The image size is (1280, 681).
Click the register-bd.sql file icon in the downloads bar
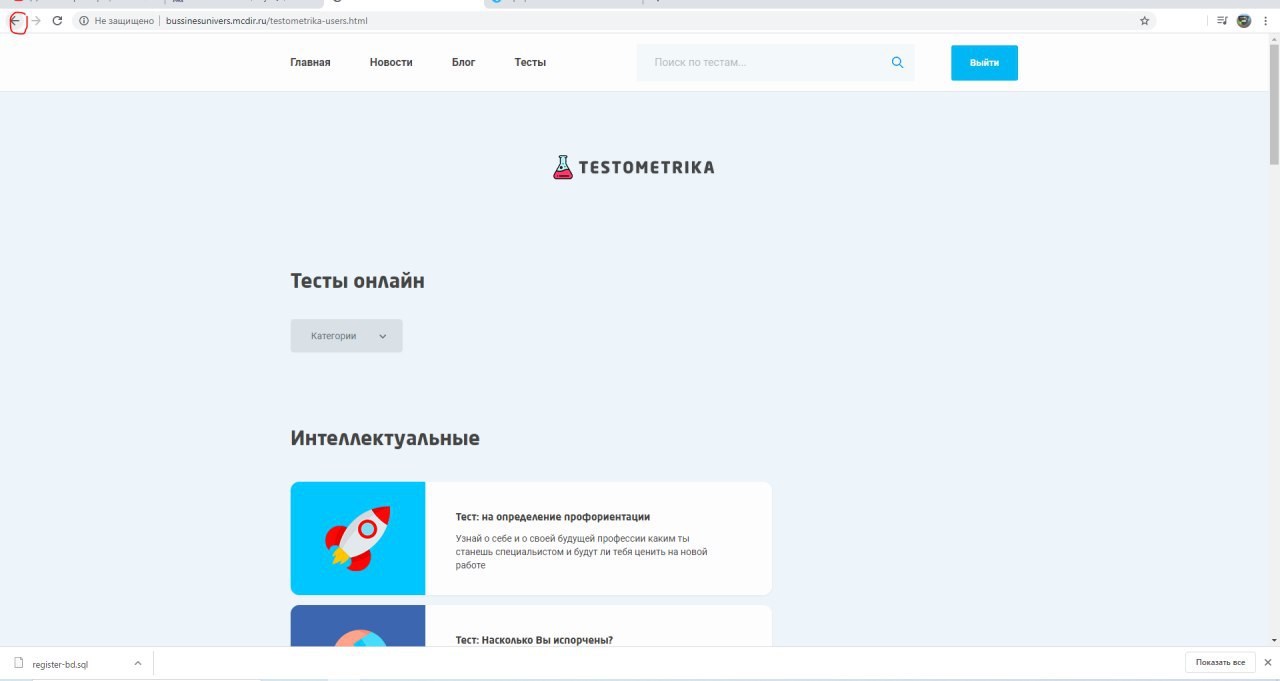coord(18,663)
